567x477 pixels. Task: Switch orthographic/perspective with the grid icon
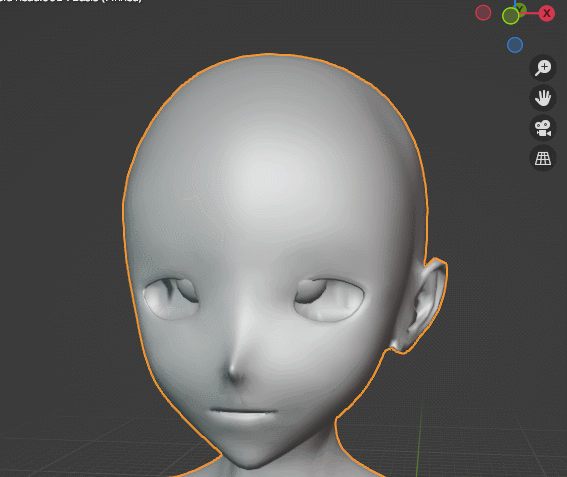(543, 158)
